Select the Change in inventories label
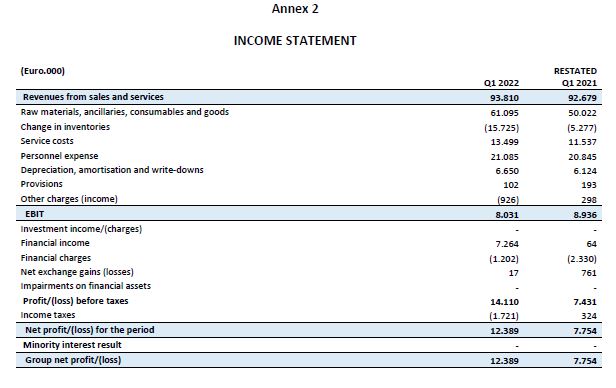 click(x=65, y=127)
